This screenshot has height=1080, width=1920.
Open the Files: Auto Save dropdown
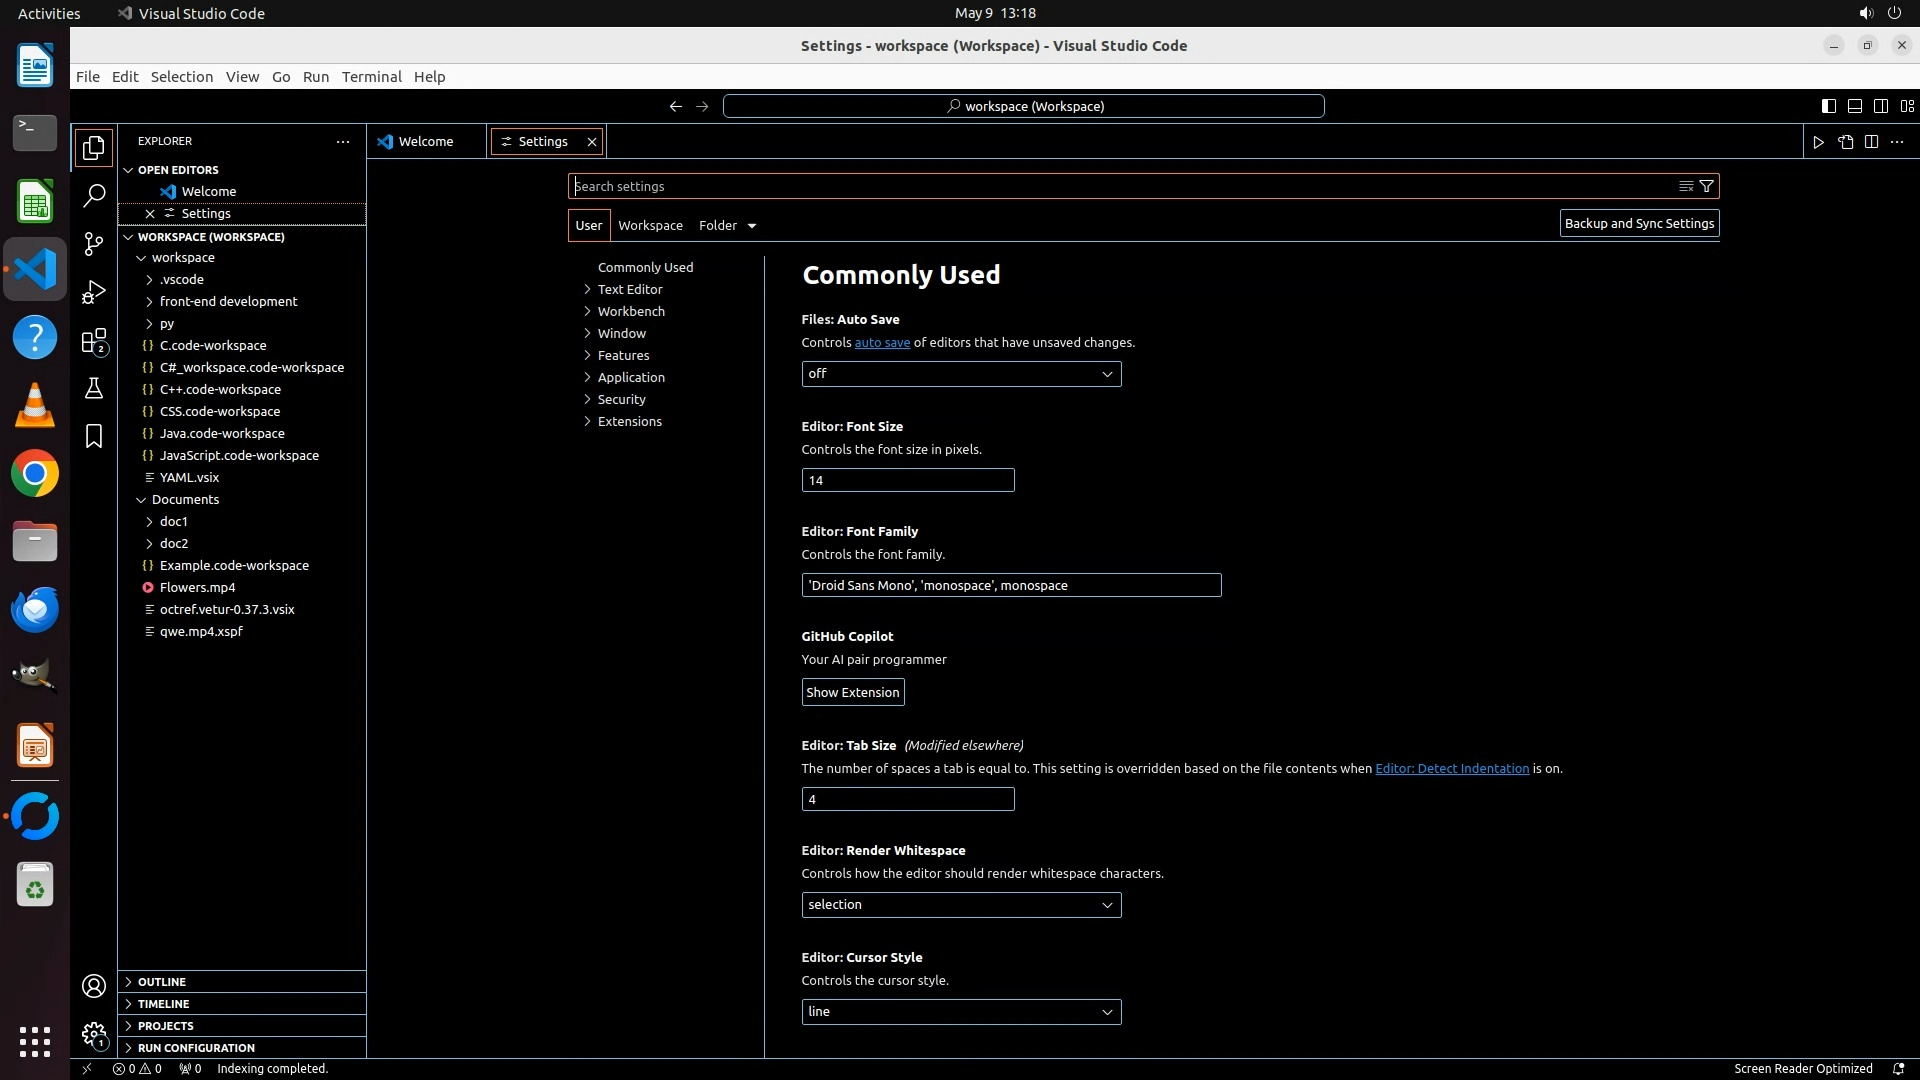[x=960, y=374]
